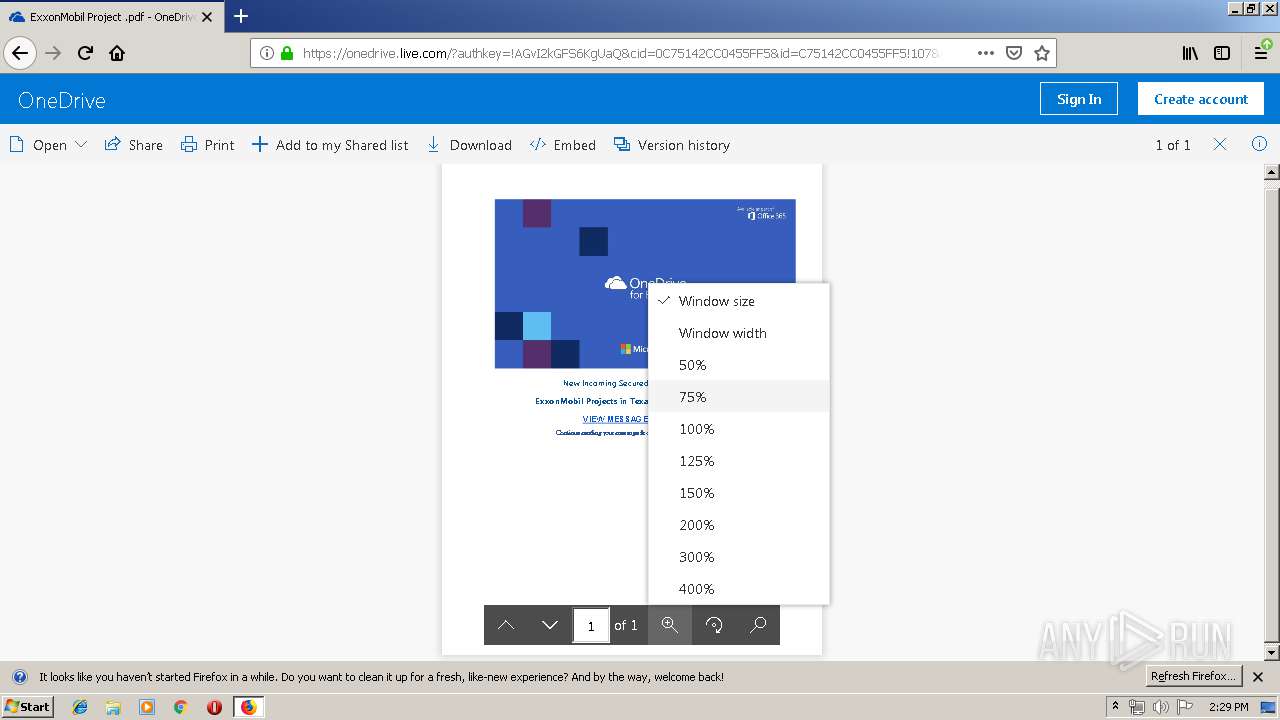Viewport: 1280px width, 720px height.
Task: Bookmark this page with star icon
Action: tap(1041, 53)
